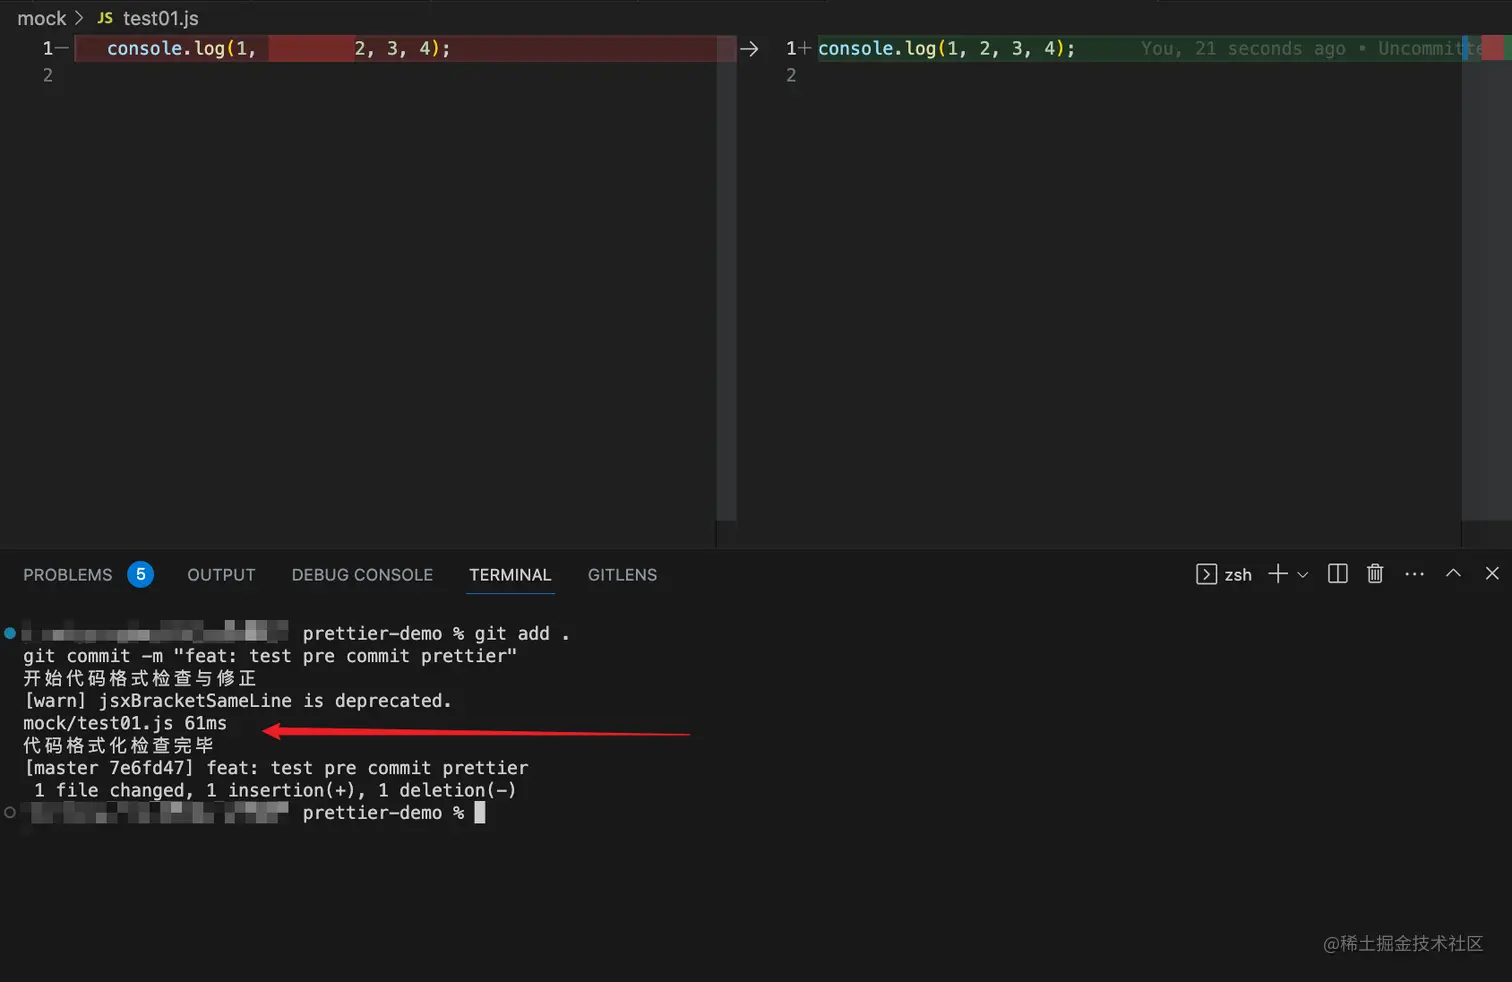Click the arrow icon between the diff panes
Image resolution: width=1512 pixels, height=982 pixels.
pyautogui.click(x=749, y=47)
